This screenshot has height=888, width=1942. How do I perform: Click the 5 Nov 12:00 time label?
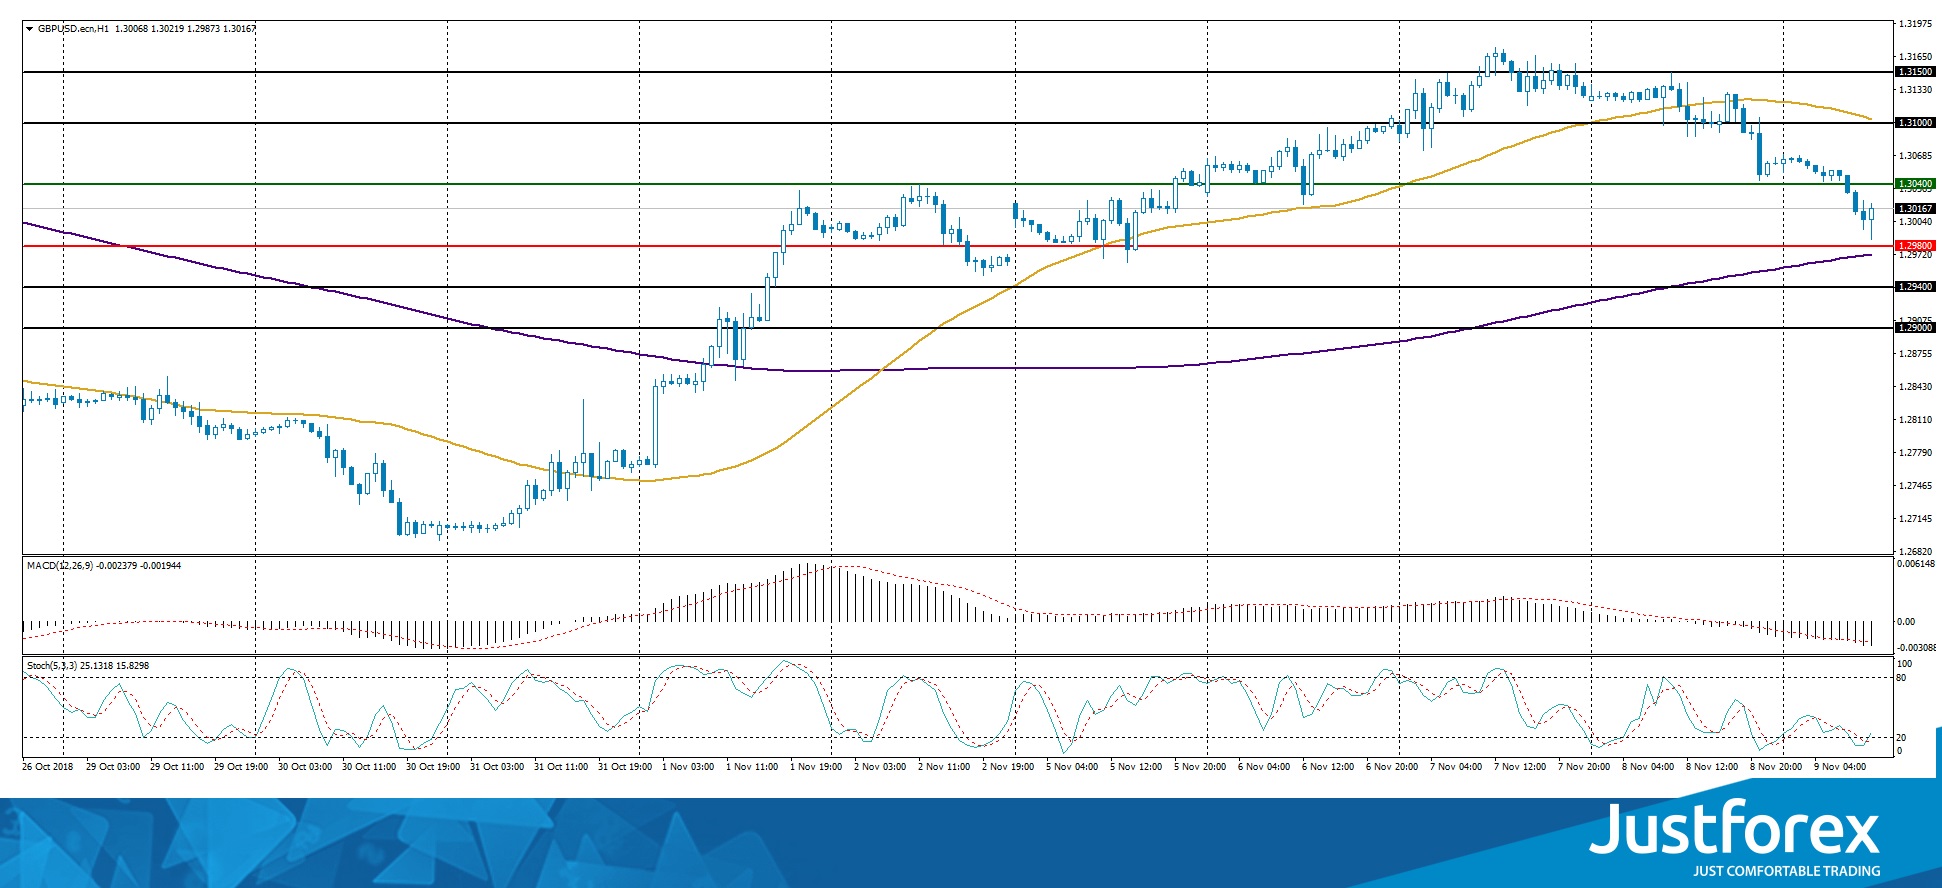click(x=1136, y=767)
